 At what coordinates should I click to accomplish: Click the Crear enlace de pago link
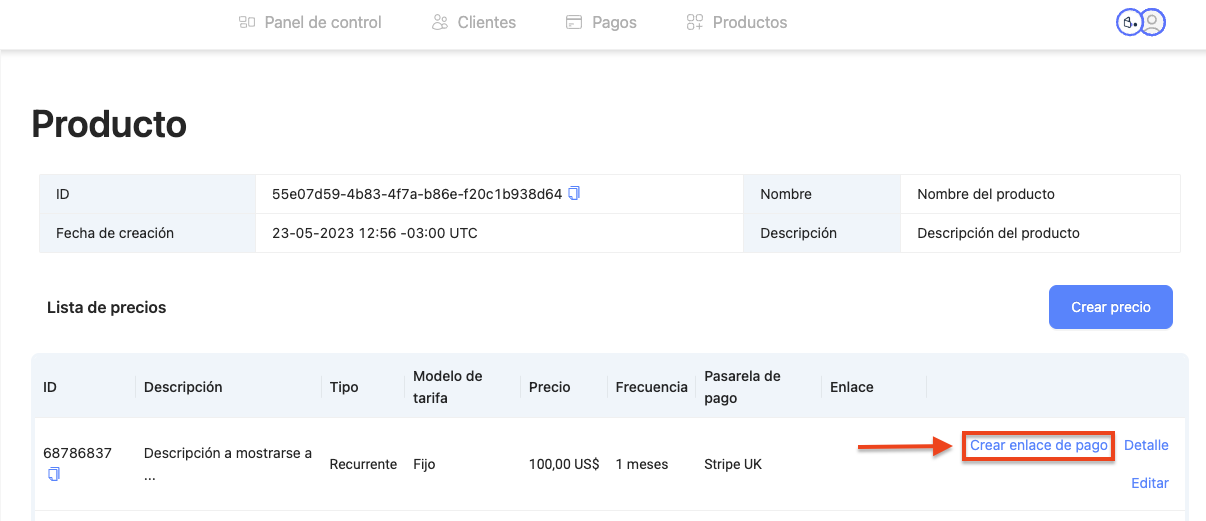click(x=1039, y=445)
